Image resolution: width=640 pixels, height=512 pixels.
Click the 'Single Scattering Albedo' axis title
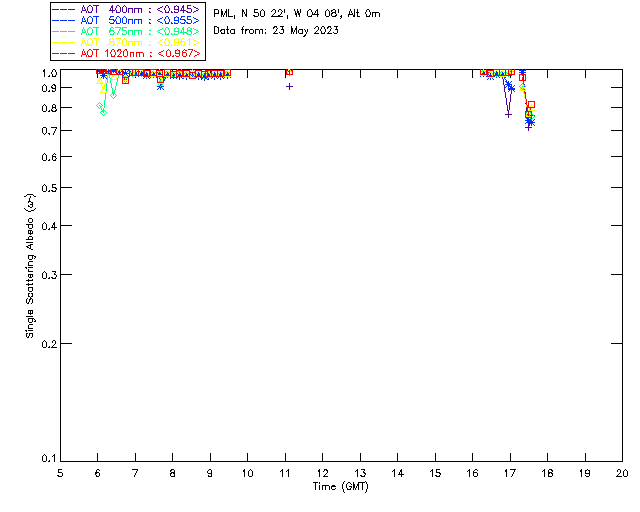tap(30, 265)
